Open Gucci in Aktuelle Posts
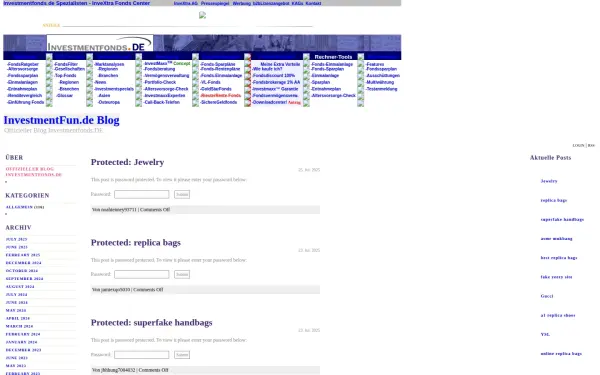This screenshot has width=600, height=375. click(547, 296)
